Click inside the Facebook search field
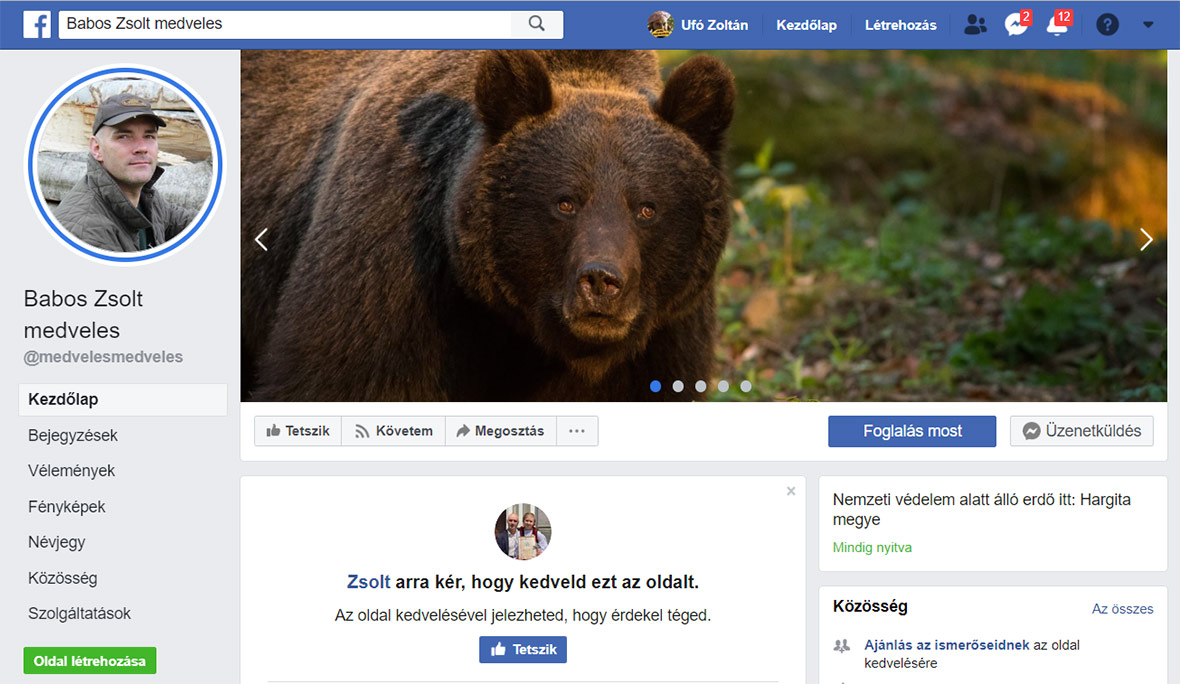The width and height of the screenshot is (1180, 684). coord(285,24)
